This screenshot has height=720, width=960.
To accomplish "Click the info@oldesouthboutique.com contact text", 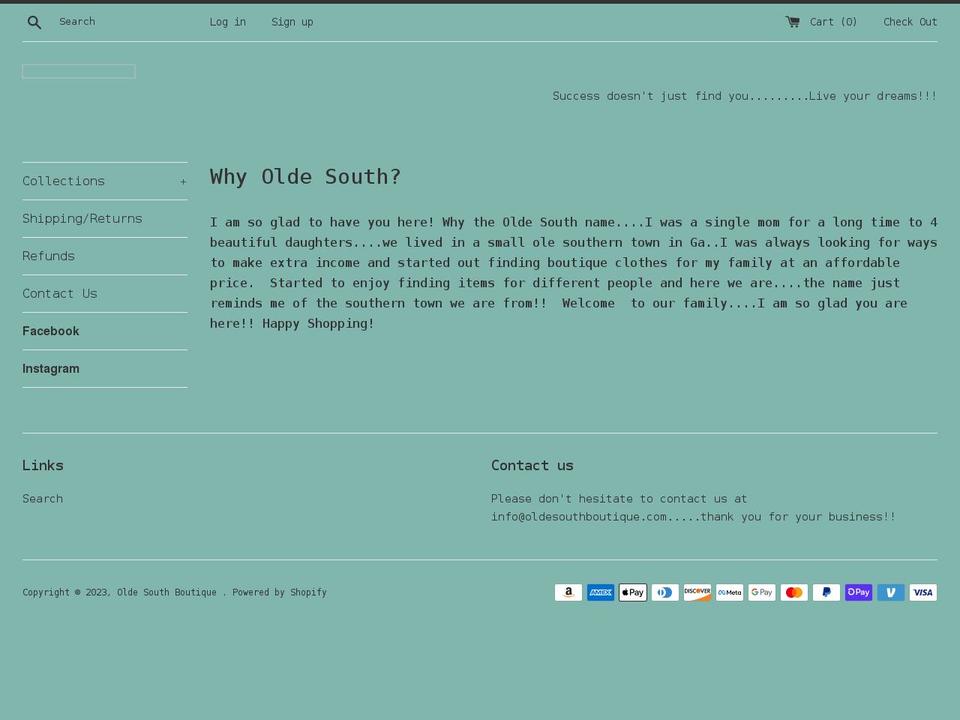I will point(579,517).
